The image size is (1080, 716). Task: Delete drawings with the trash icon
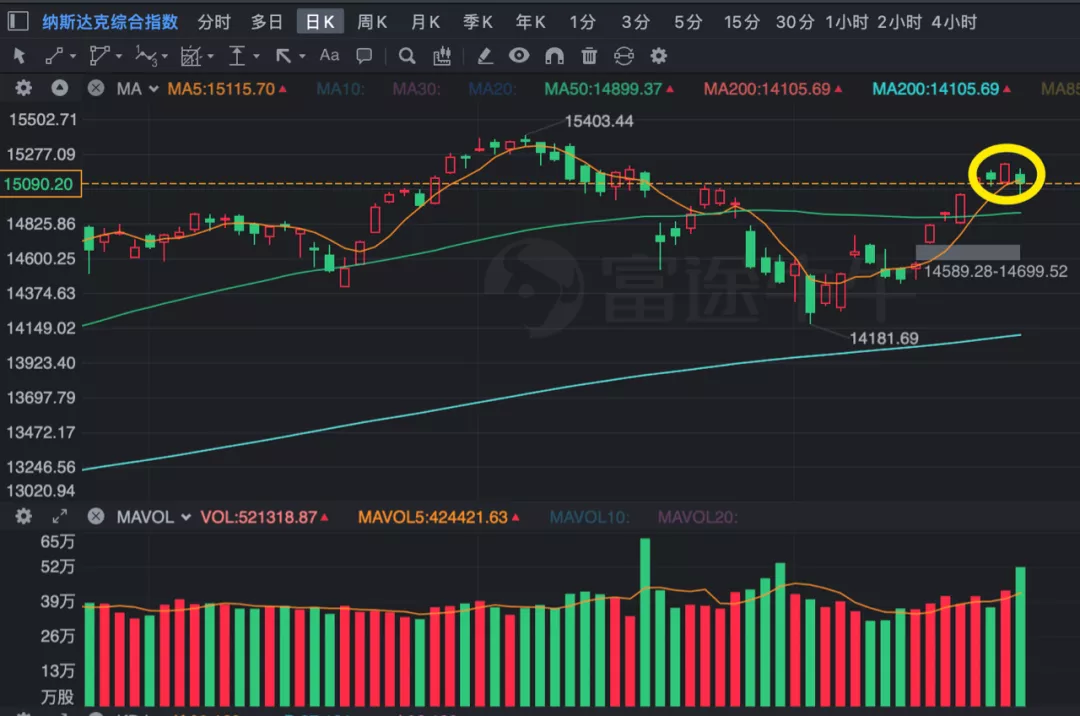pos(589,56)
